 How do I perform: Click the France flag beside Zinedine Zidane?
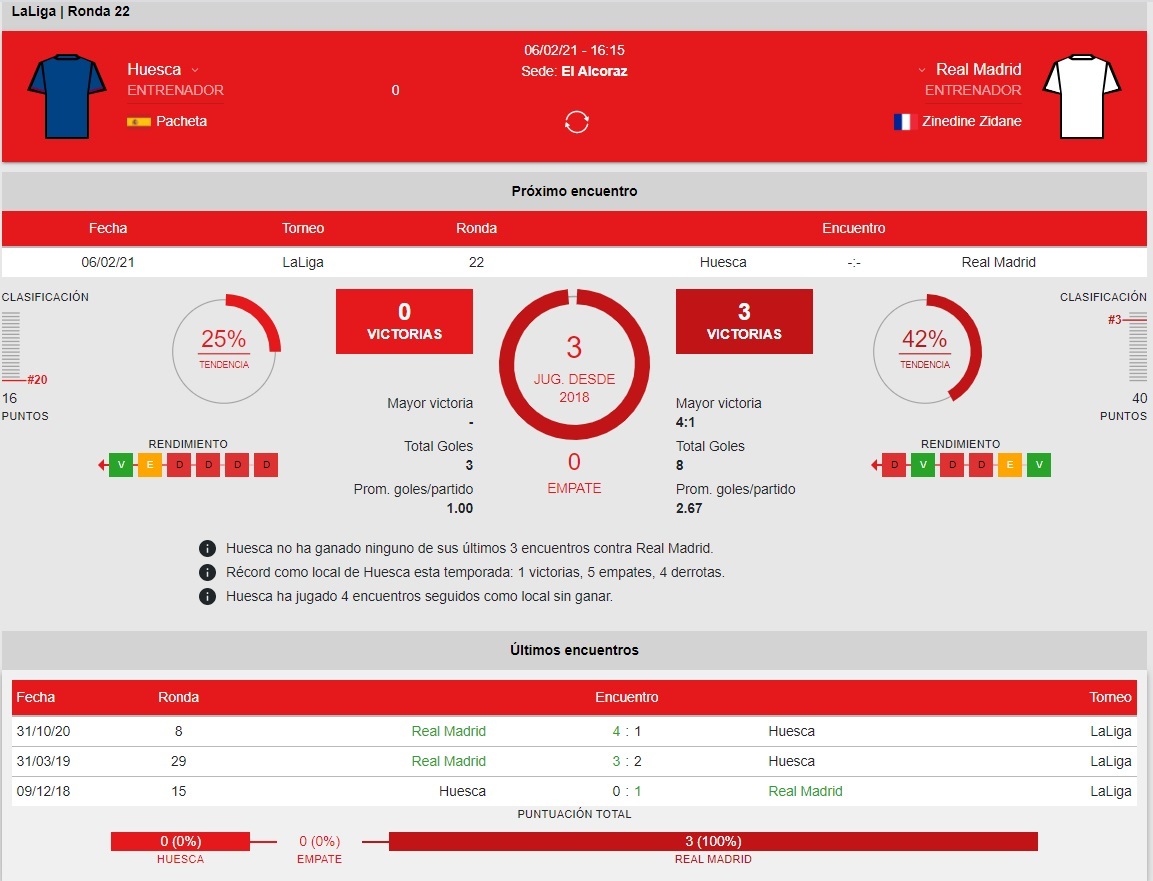click(902, 121)
